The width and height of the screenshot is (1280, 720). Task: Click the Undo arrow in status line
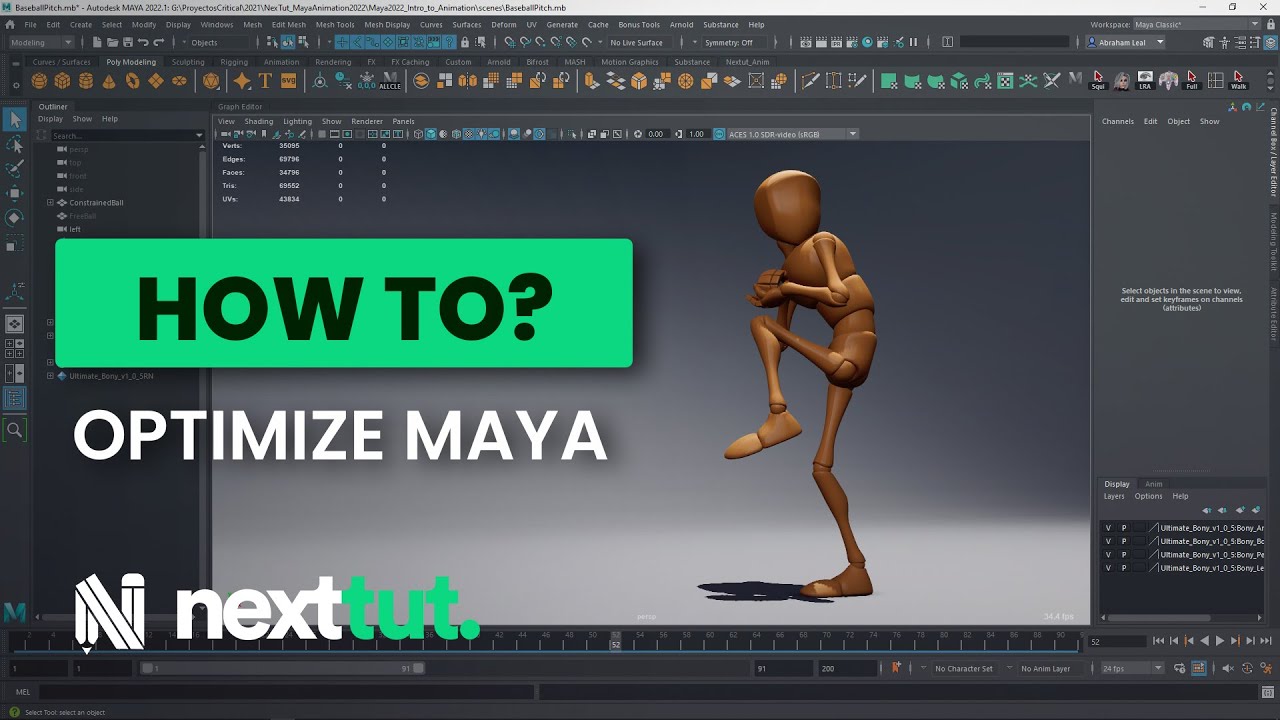click(143, 42)
